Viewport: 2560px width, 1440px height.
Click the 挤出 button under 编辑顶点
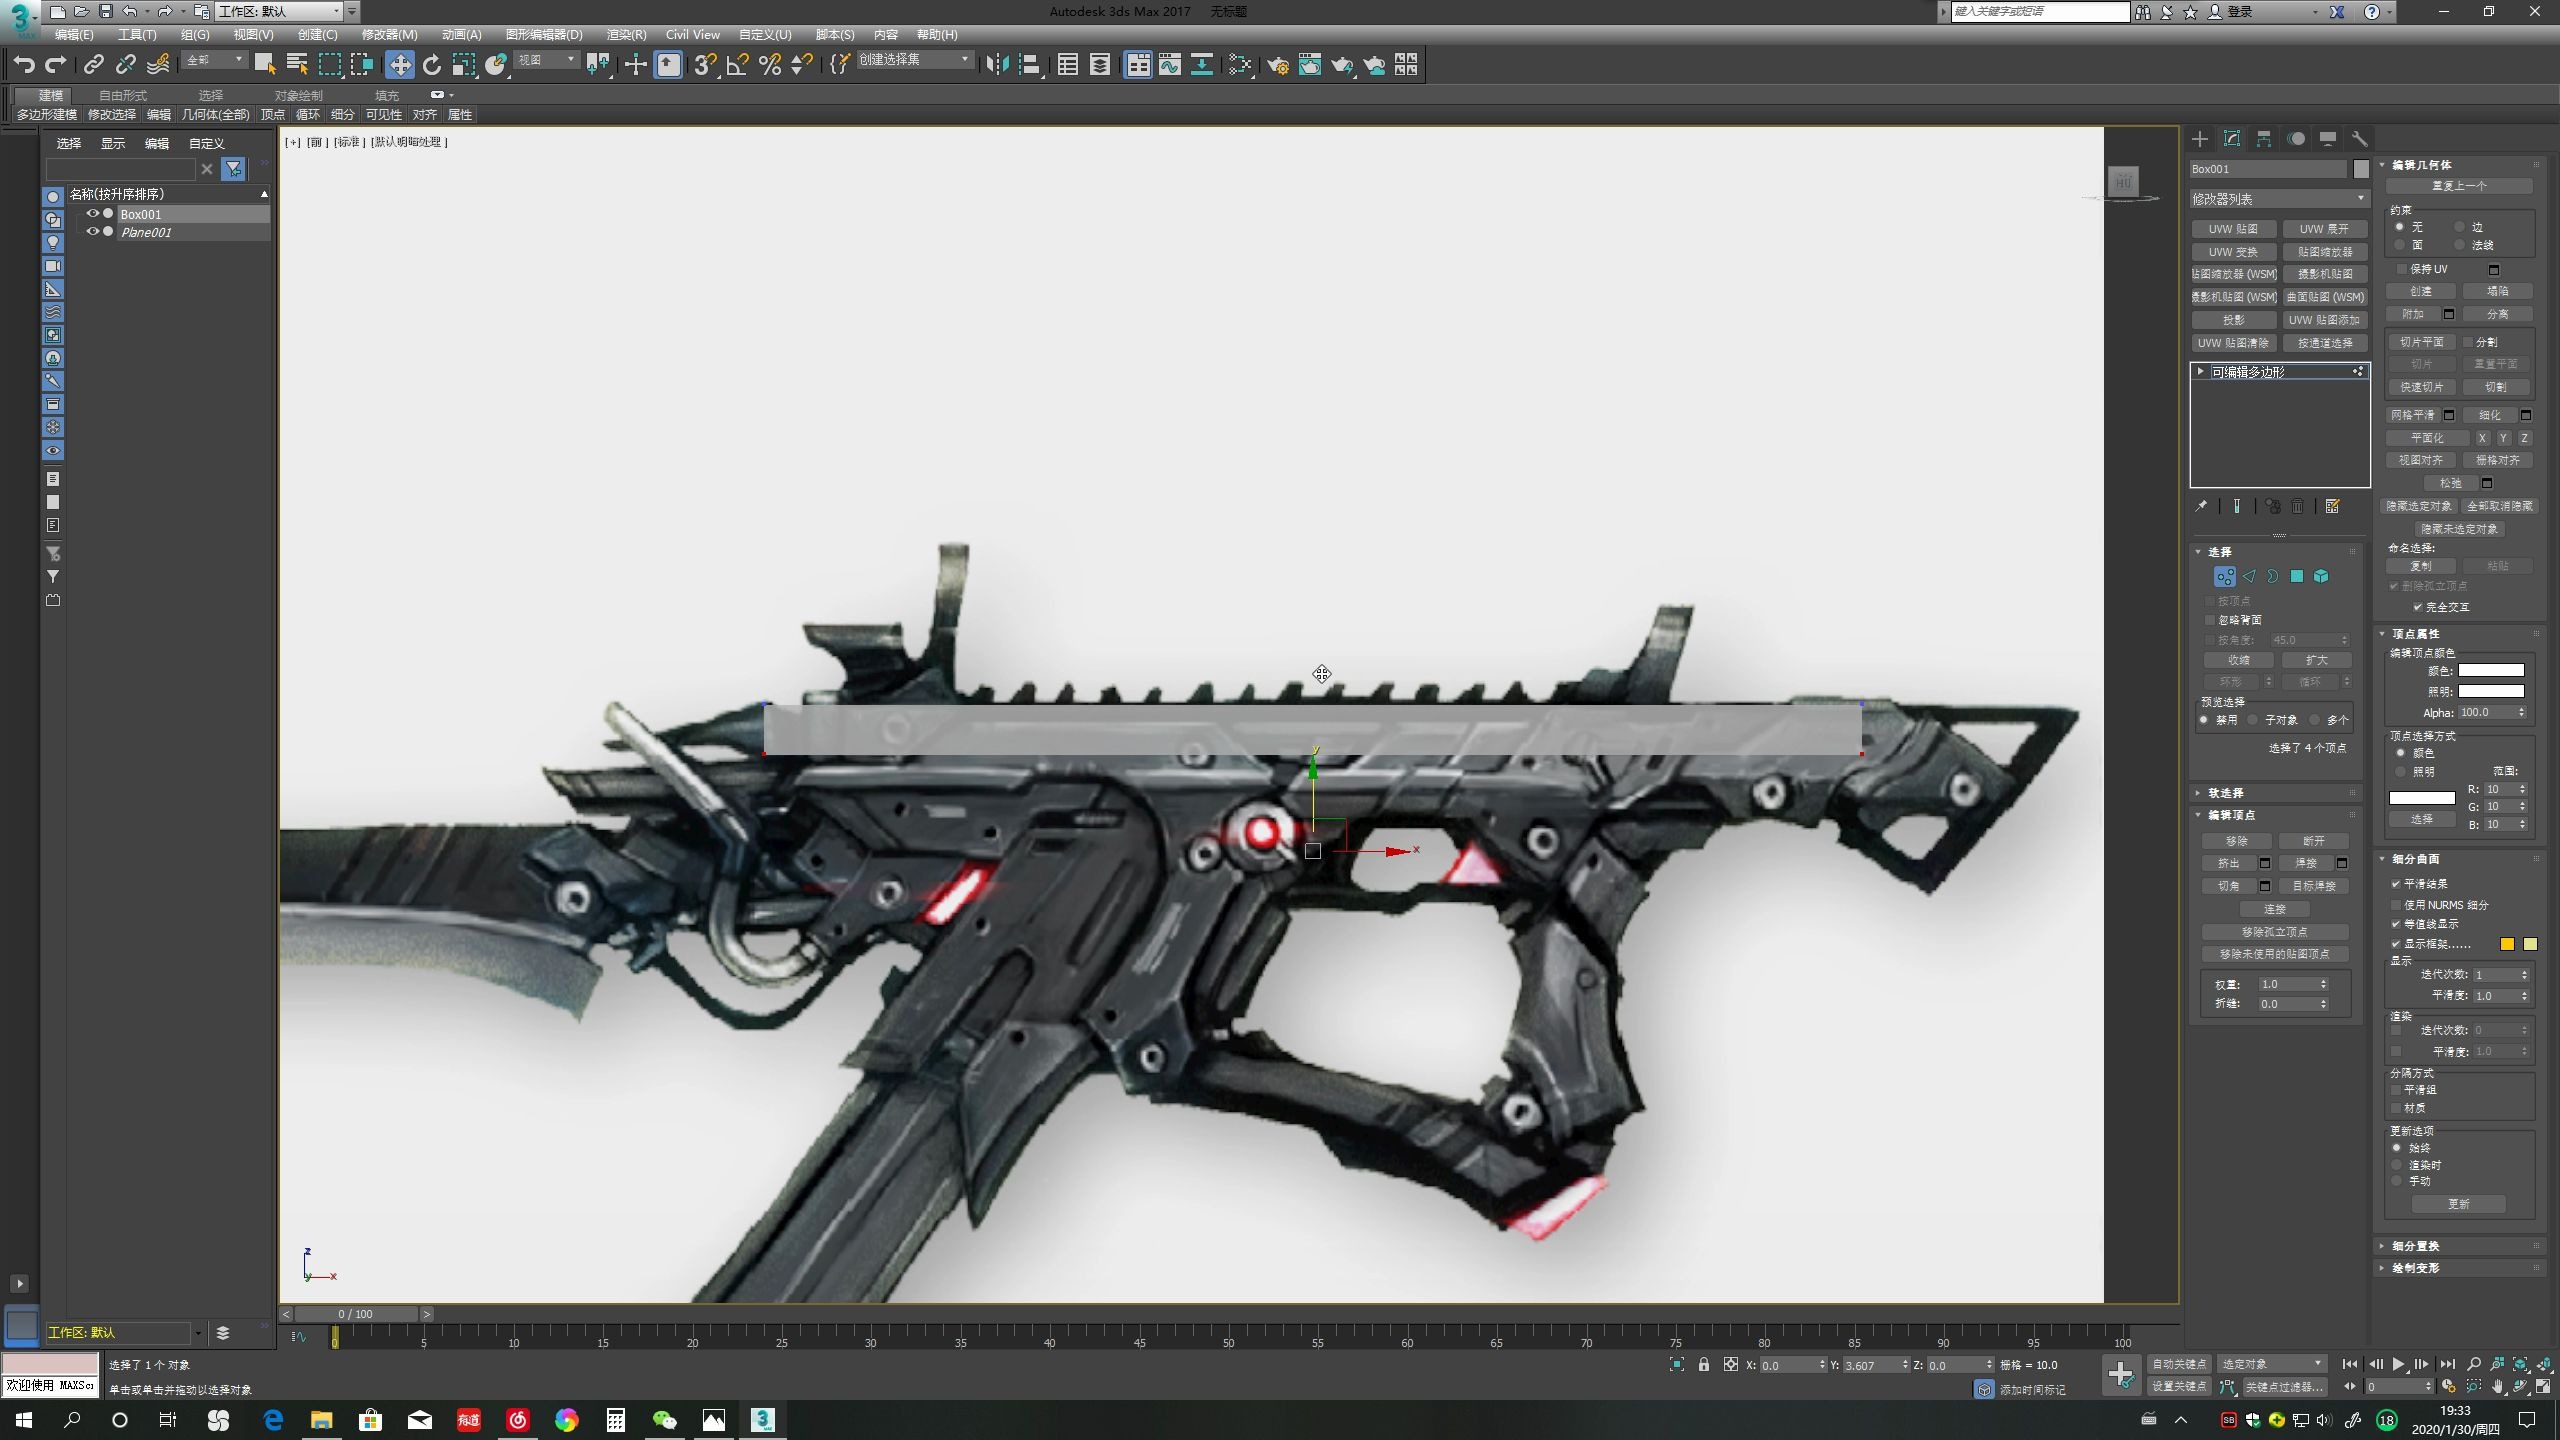click(2230, 863)
